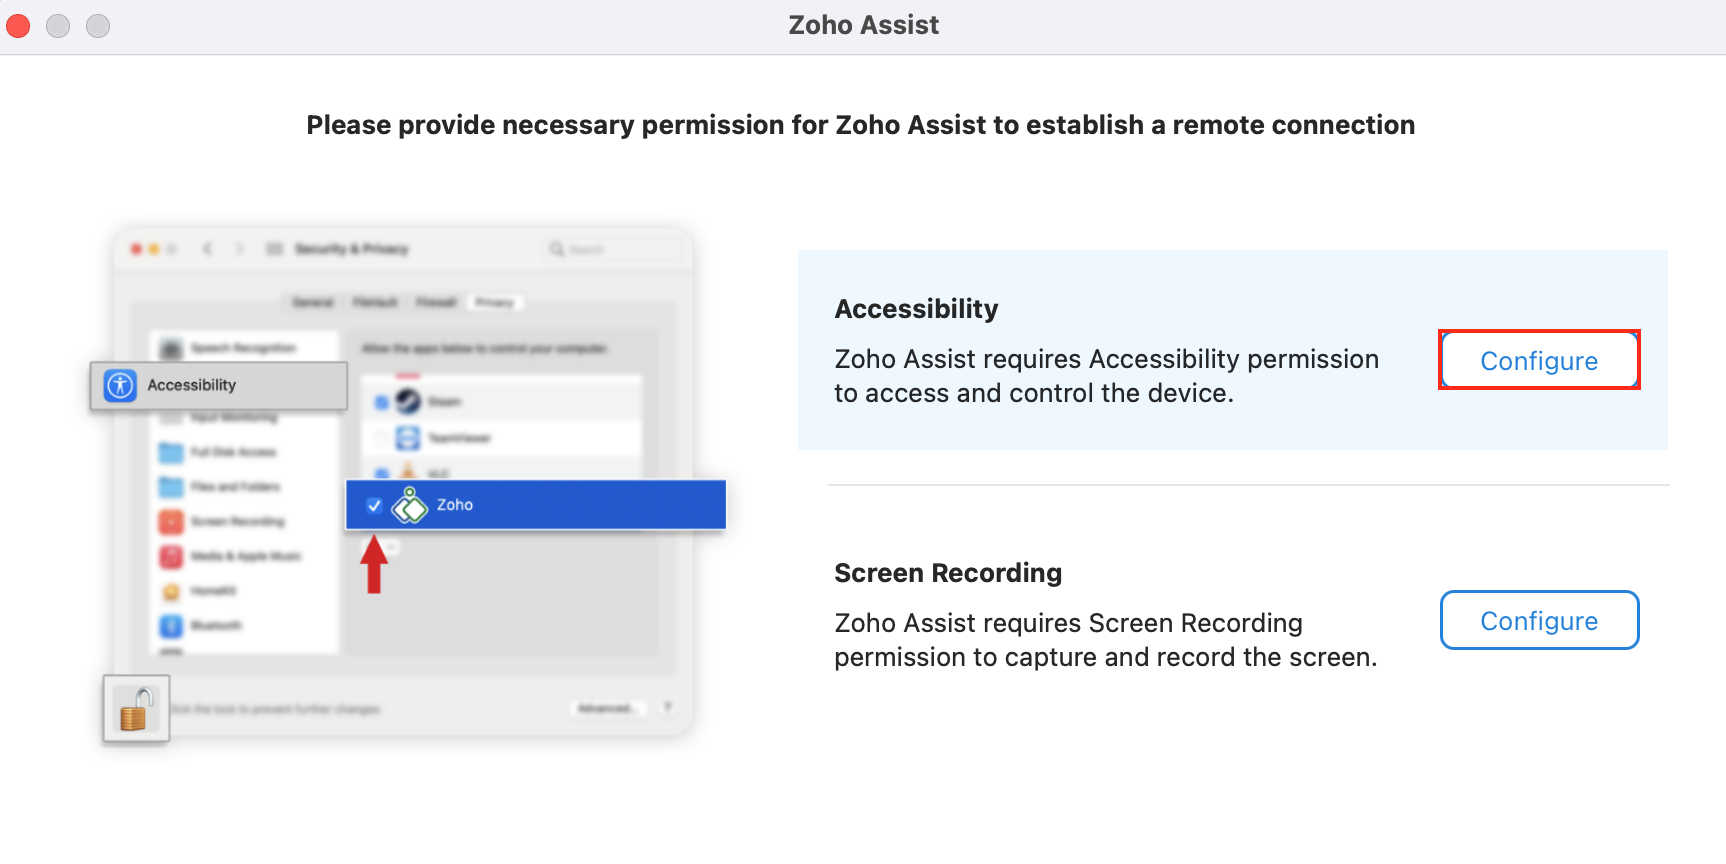Click the red upward arrow indicator

(x=374, y=565)
